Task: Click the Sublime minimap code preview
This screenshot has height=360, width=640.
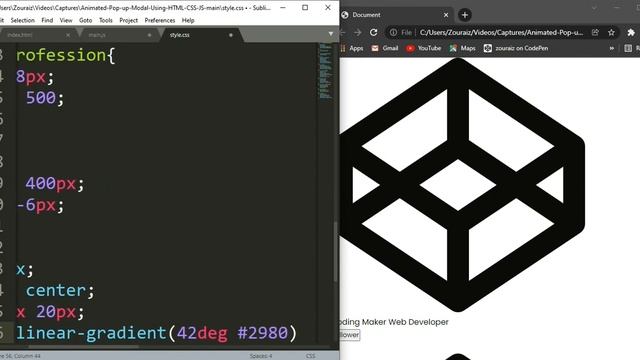Action: pyautogui.click(x=326, y=71)
